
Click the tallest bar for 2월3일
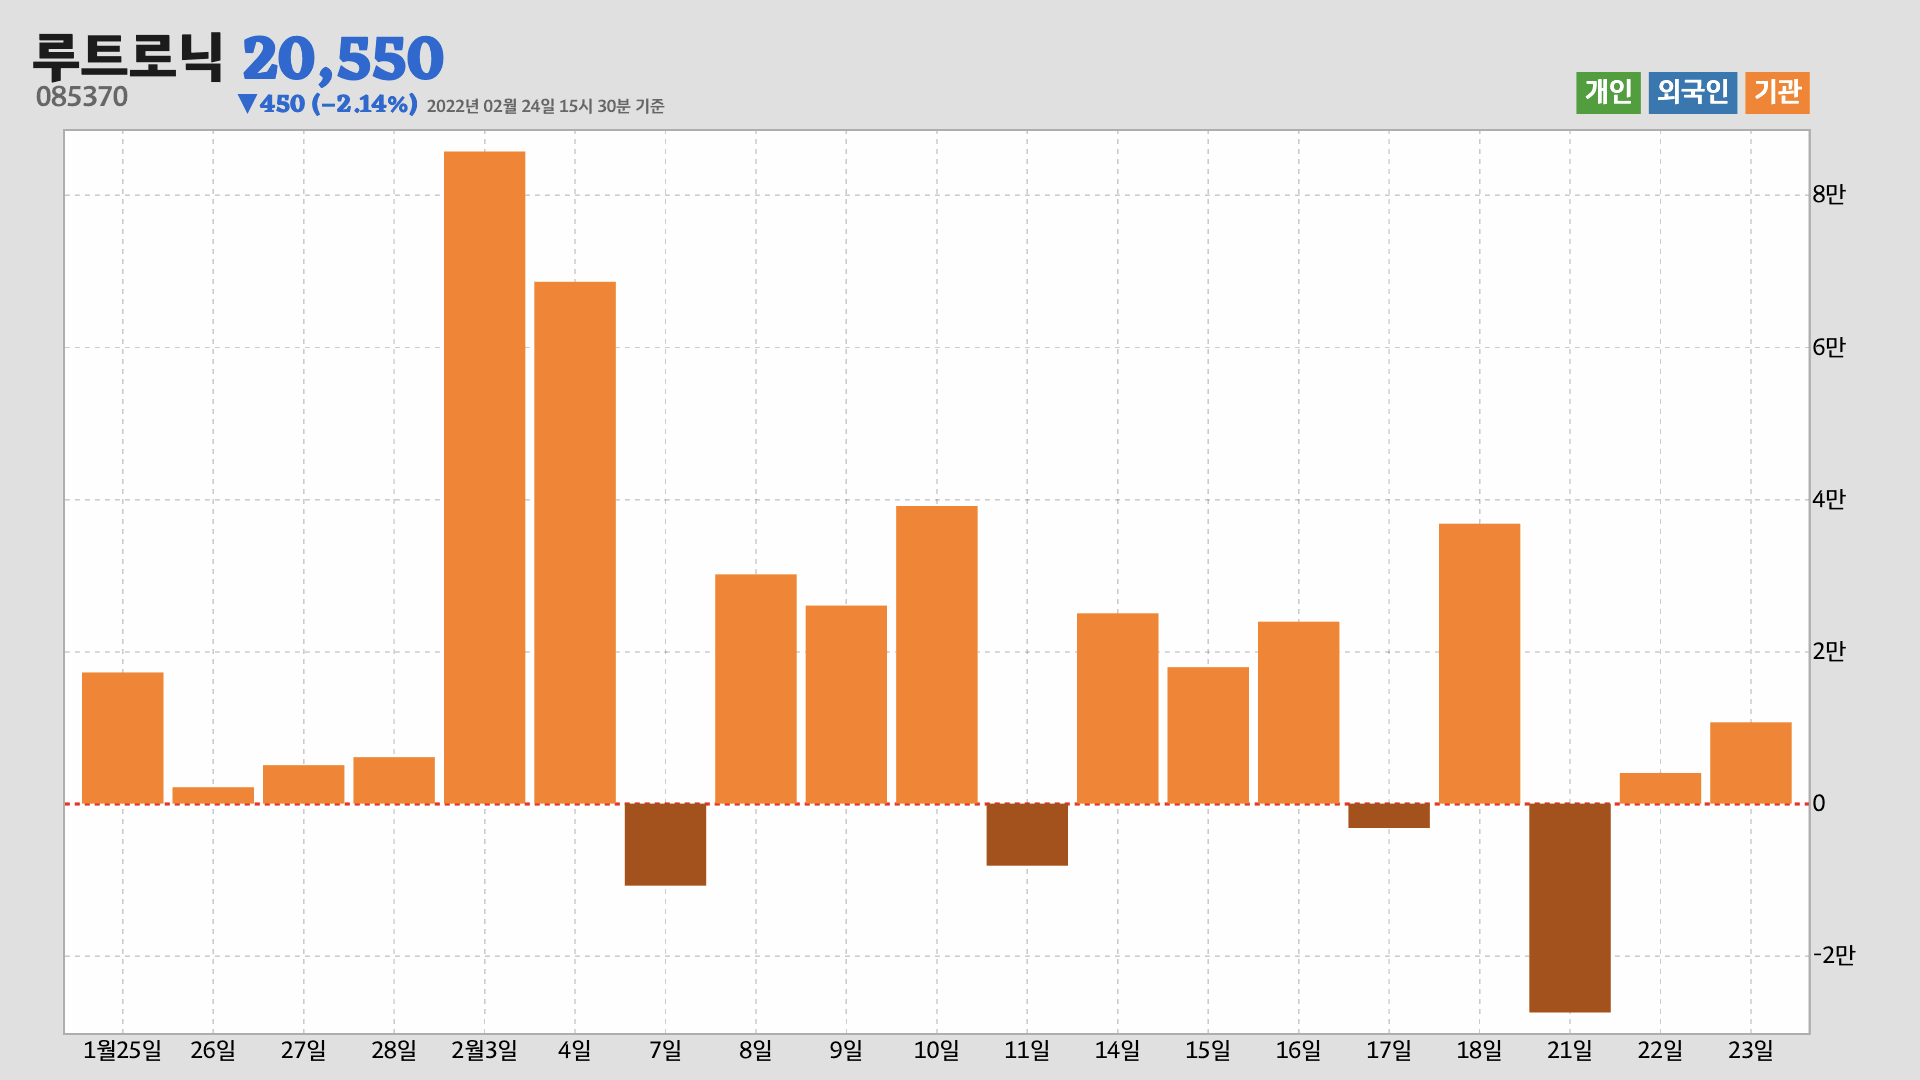(x=485, y=477)
